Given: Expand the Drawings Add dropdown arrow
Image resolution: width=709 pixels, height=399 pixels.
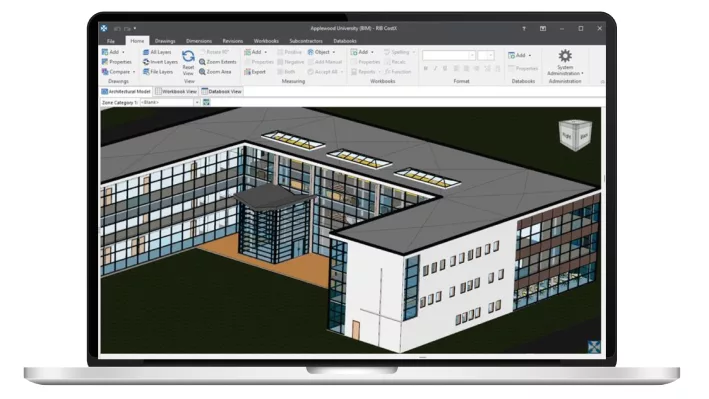Looking at the screenshot, I should [x=123, y=52].
